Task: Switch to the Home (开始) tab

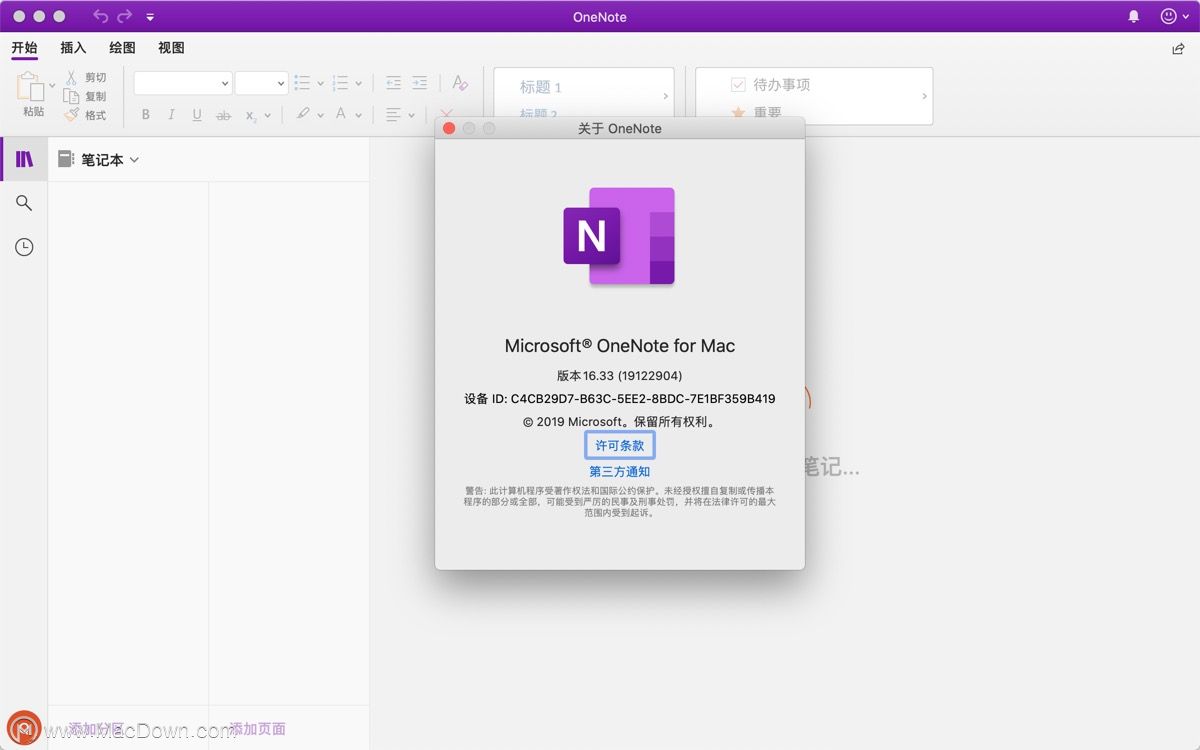Action: 24,48
